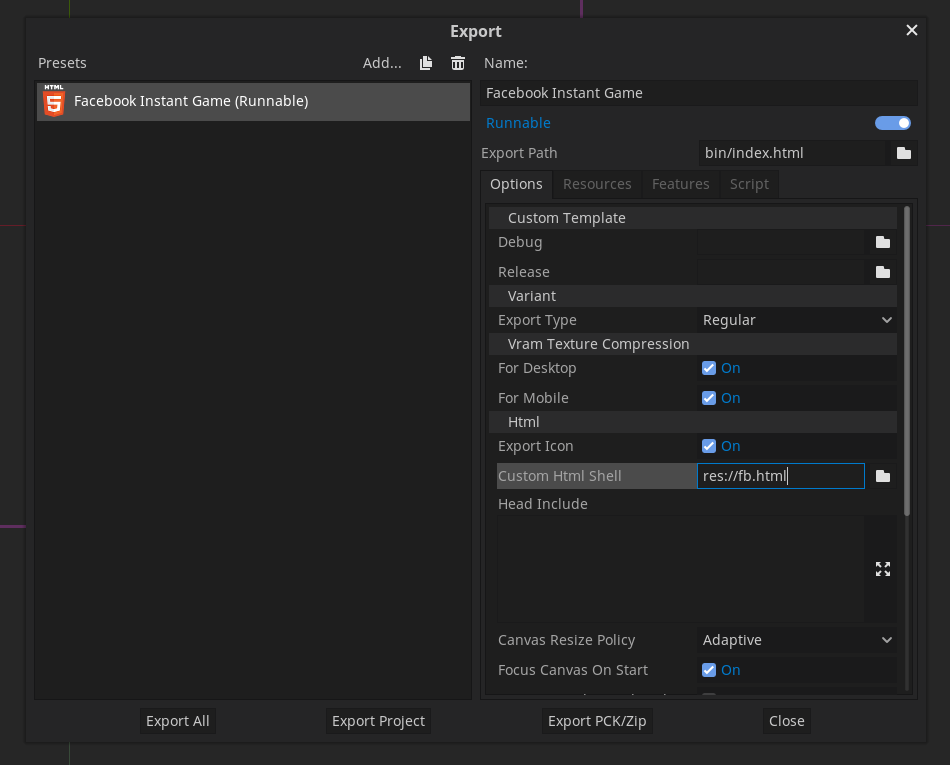Disable the Export Icon checkbox
The height and width of the screenshot is (765, 950).
pyautogui.click(x=708, y=446)
